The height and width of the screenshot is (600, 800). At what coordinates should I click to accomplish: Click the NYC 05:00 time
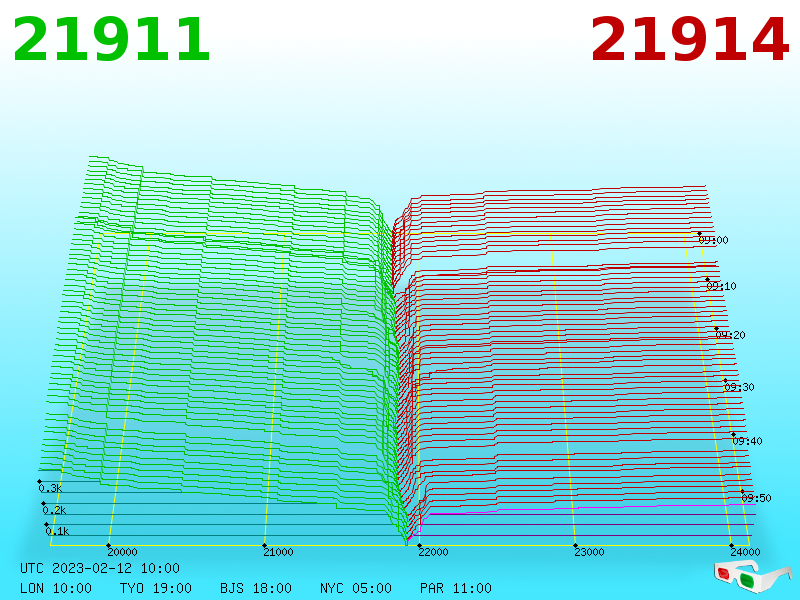(x=356, y=588)
